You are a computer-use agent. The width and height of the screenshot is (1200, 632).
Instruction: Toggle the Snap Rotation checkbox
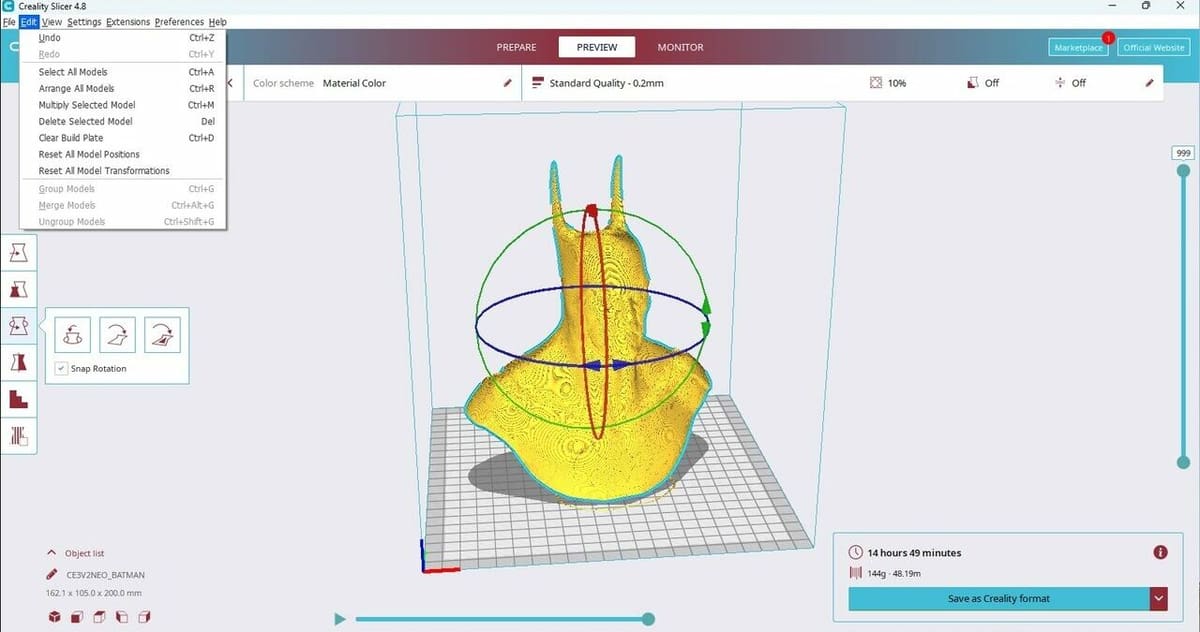(x=62, y=369)
